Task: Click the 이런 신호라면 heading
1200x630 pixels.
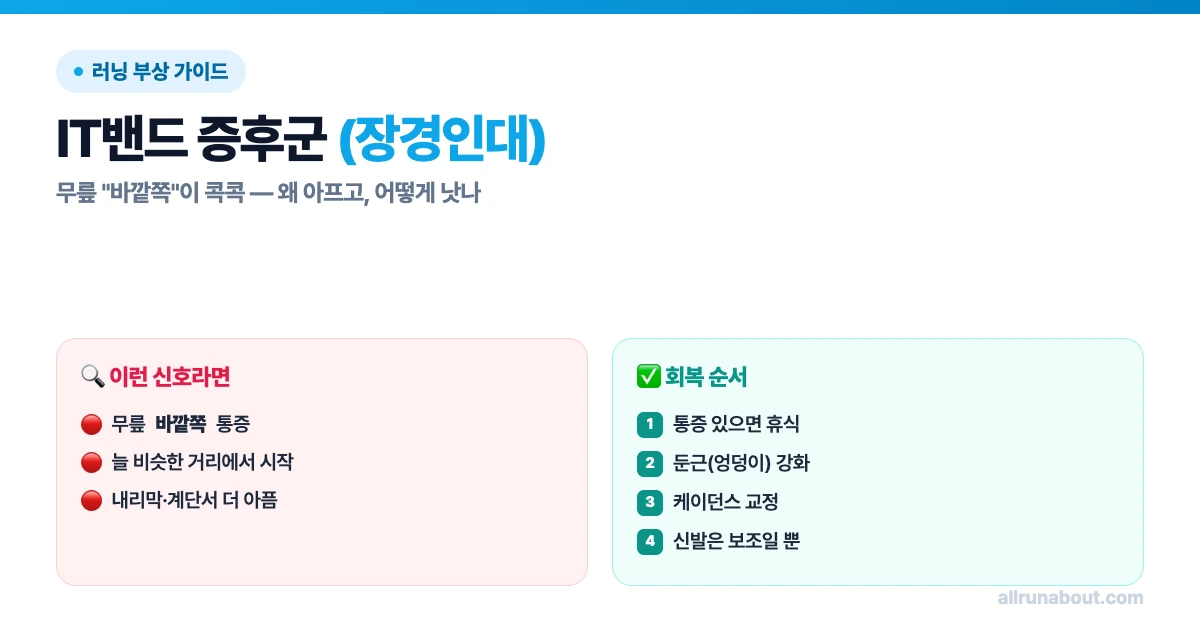Action: tap(170, 376)
